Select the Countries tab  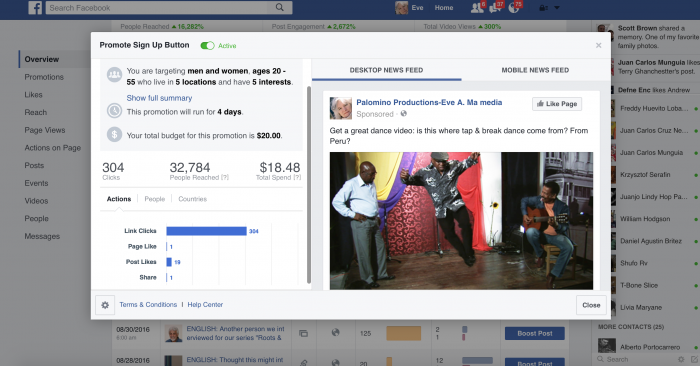click(192, 199)
